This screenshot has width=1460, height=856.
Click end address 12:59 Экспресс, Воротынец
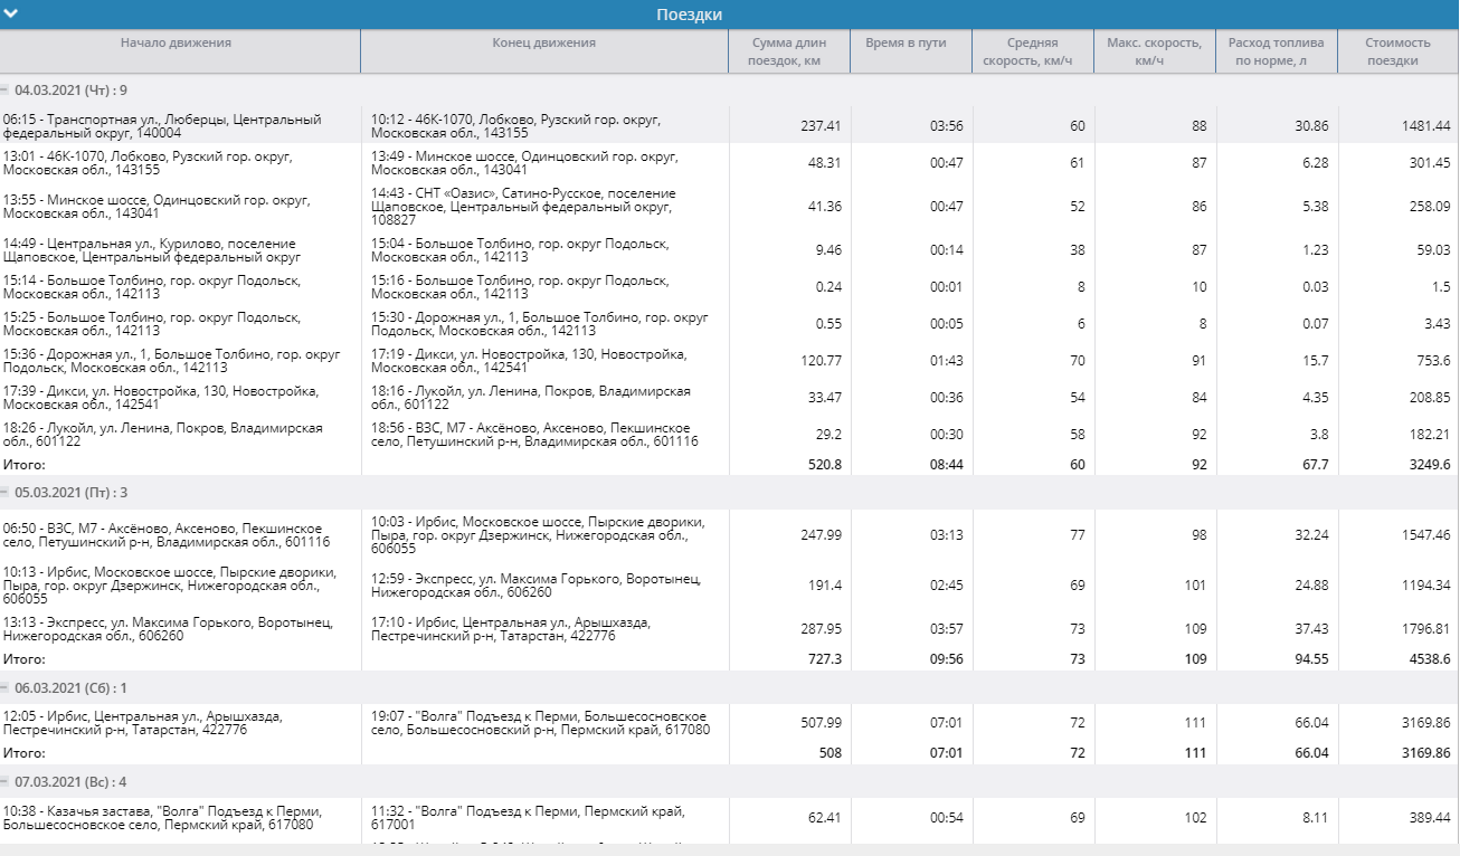[x=536, y=585]
